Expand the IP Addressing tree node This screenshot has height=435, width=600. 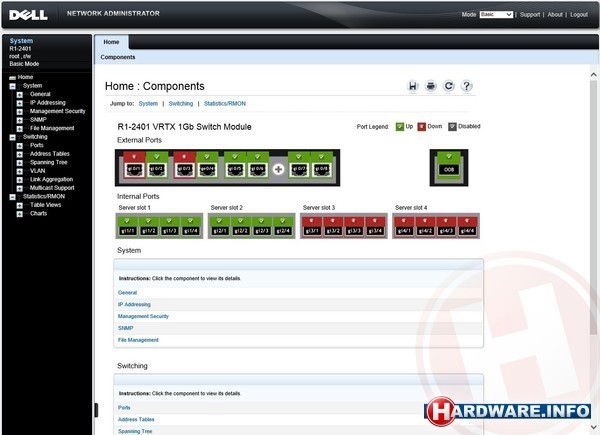(x=20, y=103)
